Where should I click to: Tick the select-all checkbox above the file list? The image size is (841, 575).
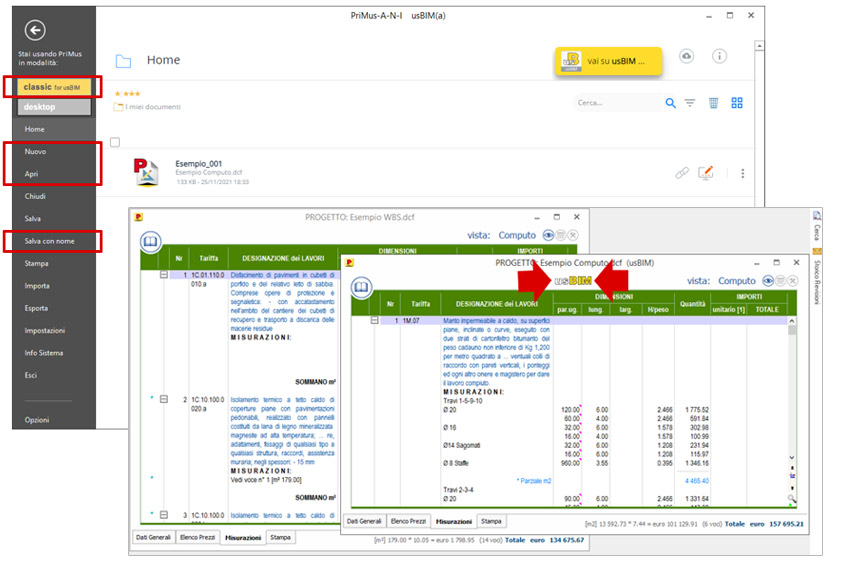point(115,142)
